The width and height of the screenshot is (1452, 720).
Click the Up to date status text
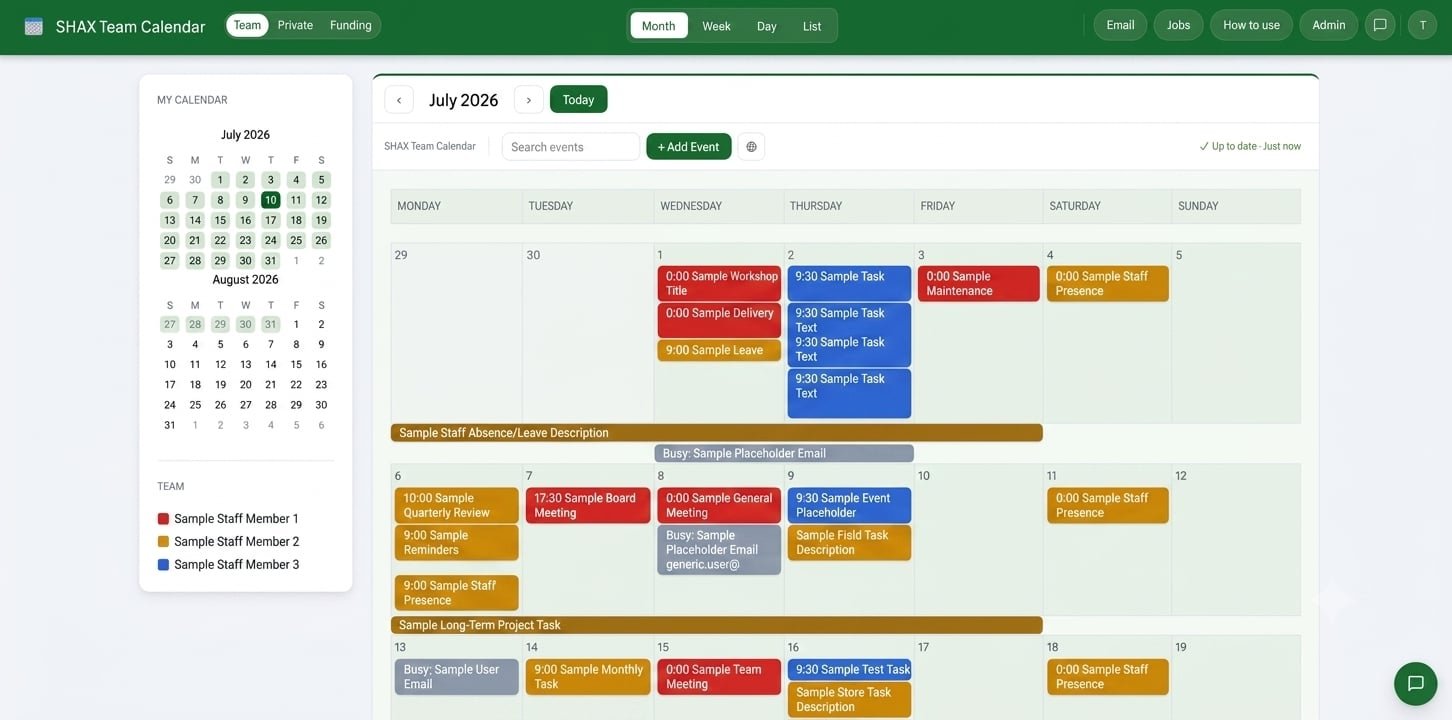[1250, 147]
